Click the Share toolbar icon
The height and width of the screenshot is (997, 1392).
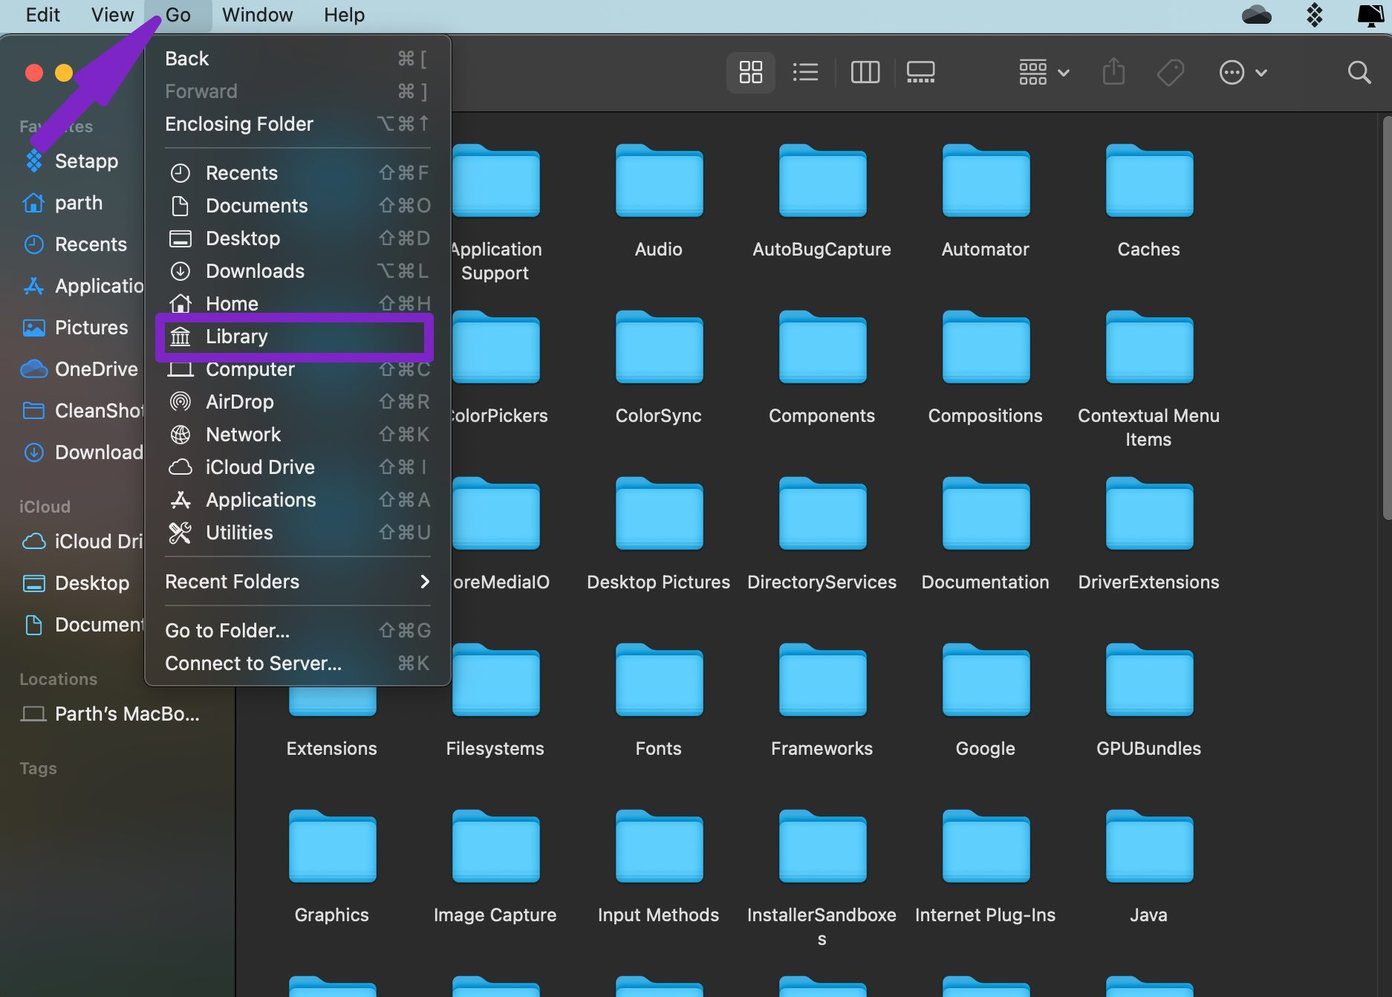pos(1114,72)
